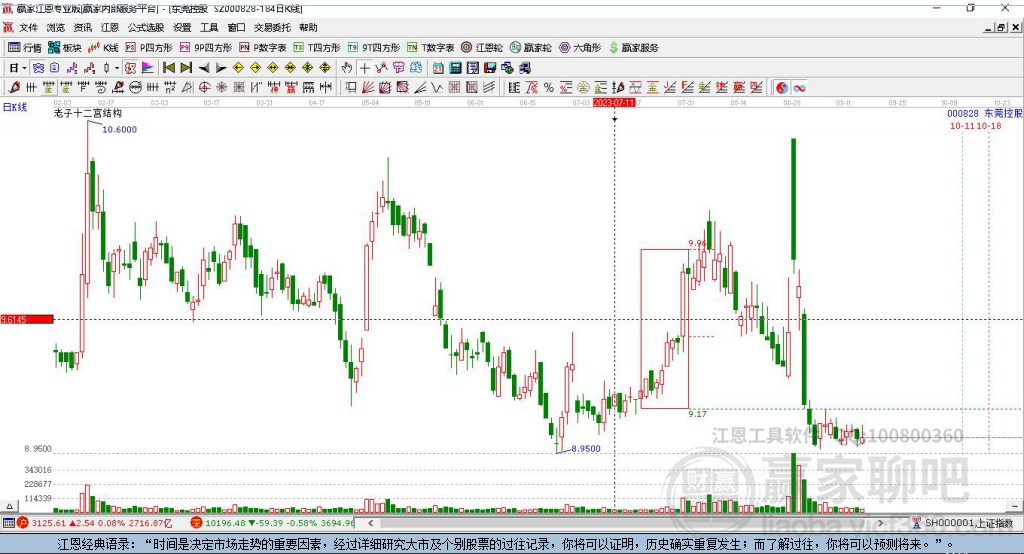Open the 江恩 menu
1024x554 pixels.
[110, 27]
